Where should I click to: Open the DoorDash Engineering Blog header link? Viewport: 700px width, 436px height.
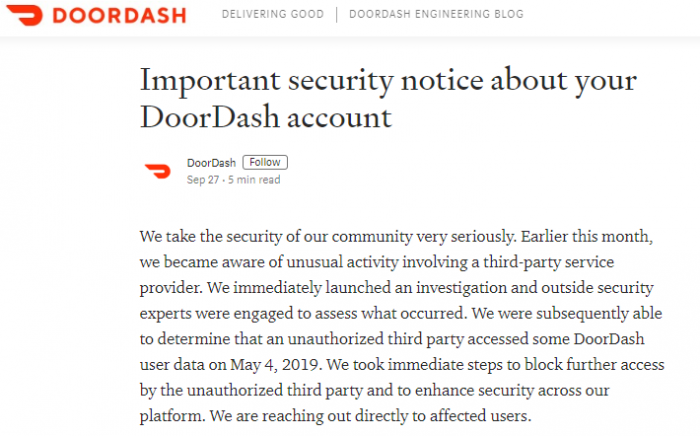tap(436, 14)
